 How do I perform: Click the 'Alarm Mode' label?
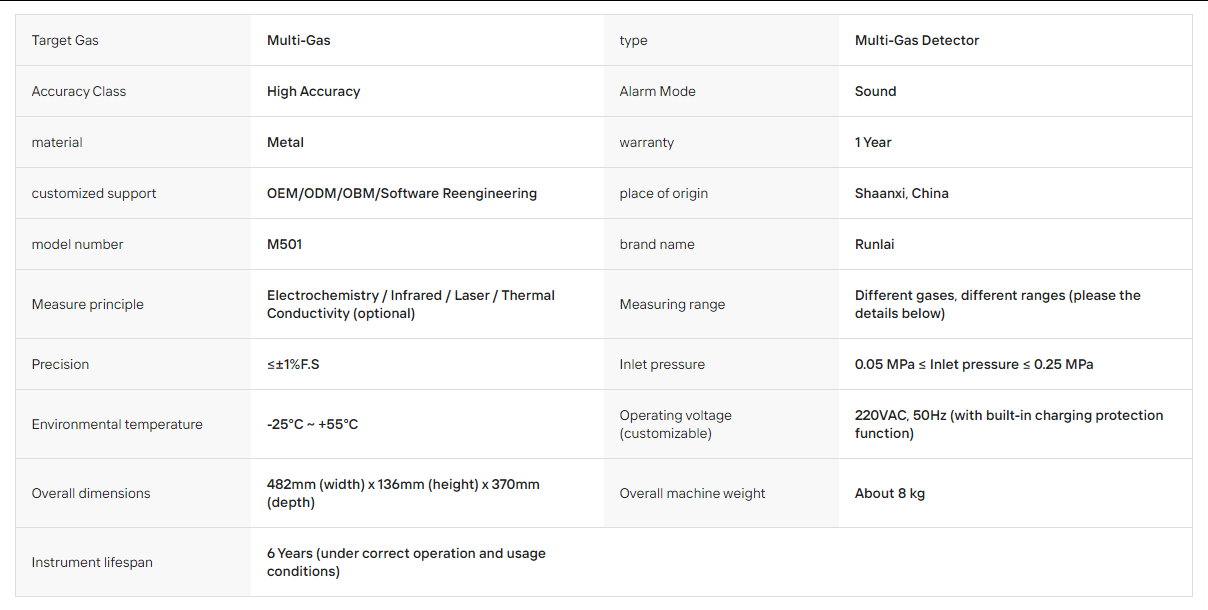point(657,91)
